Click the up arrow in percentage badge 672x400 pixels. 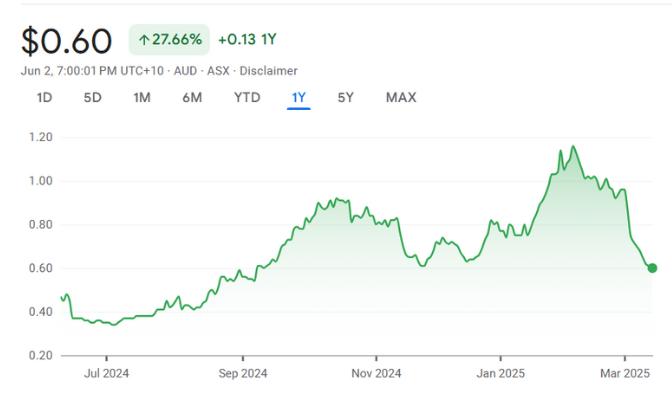tap(144, 40)
